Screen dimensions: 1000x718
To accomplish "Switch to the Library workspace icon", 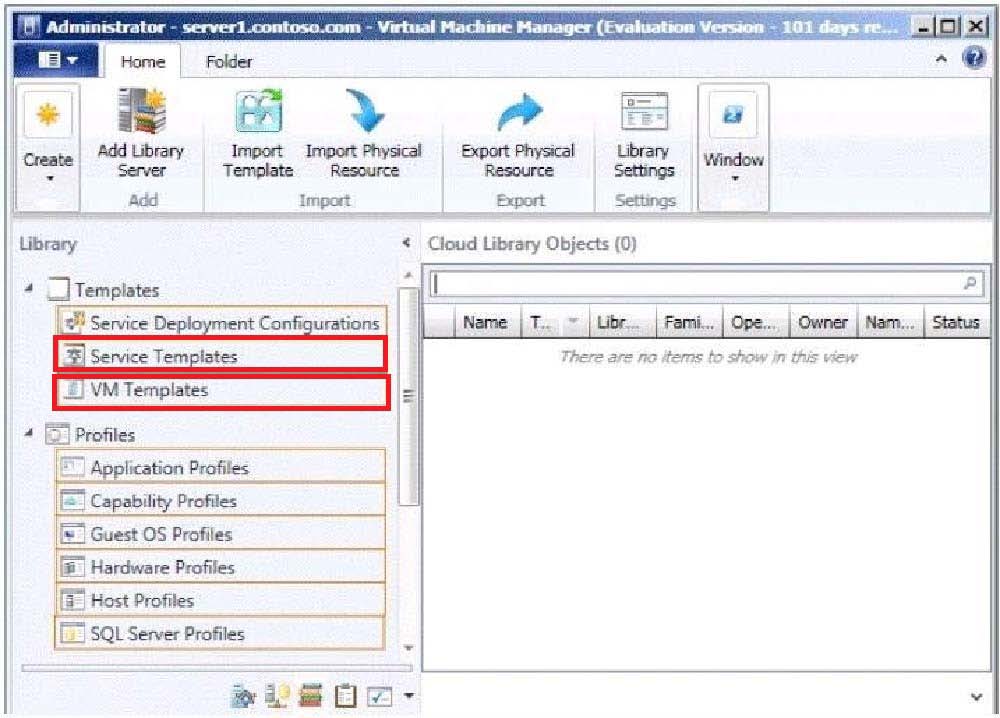I will pyautogui.click(x=311, y=696).
